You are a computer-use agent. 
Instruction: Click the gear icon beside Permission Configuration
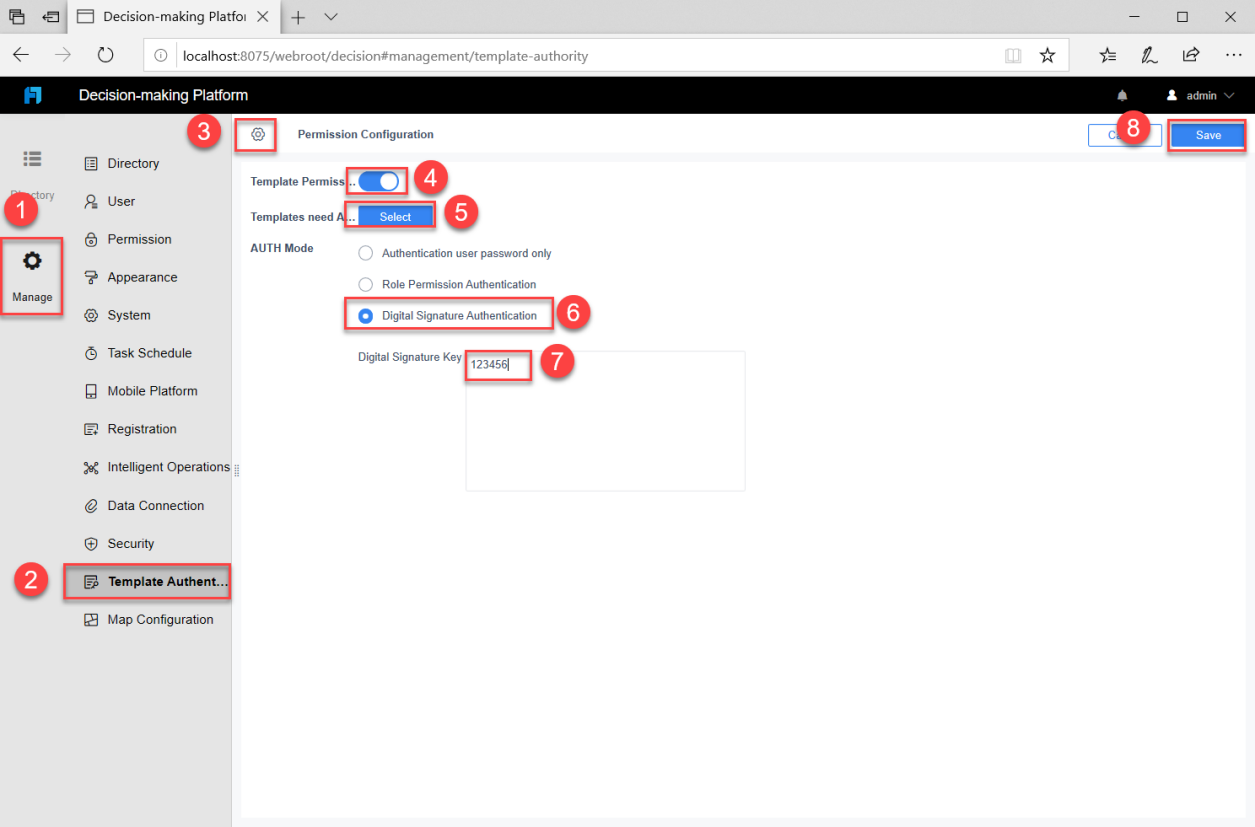pyautogui.click(x=257, y=134)
